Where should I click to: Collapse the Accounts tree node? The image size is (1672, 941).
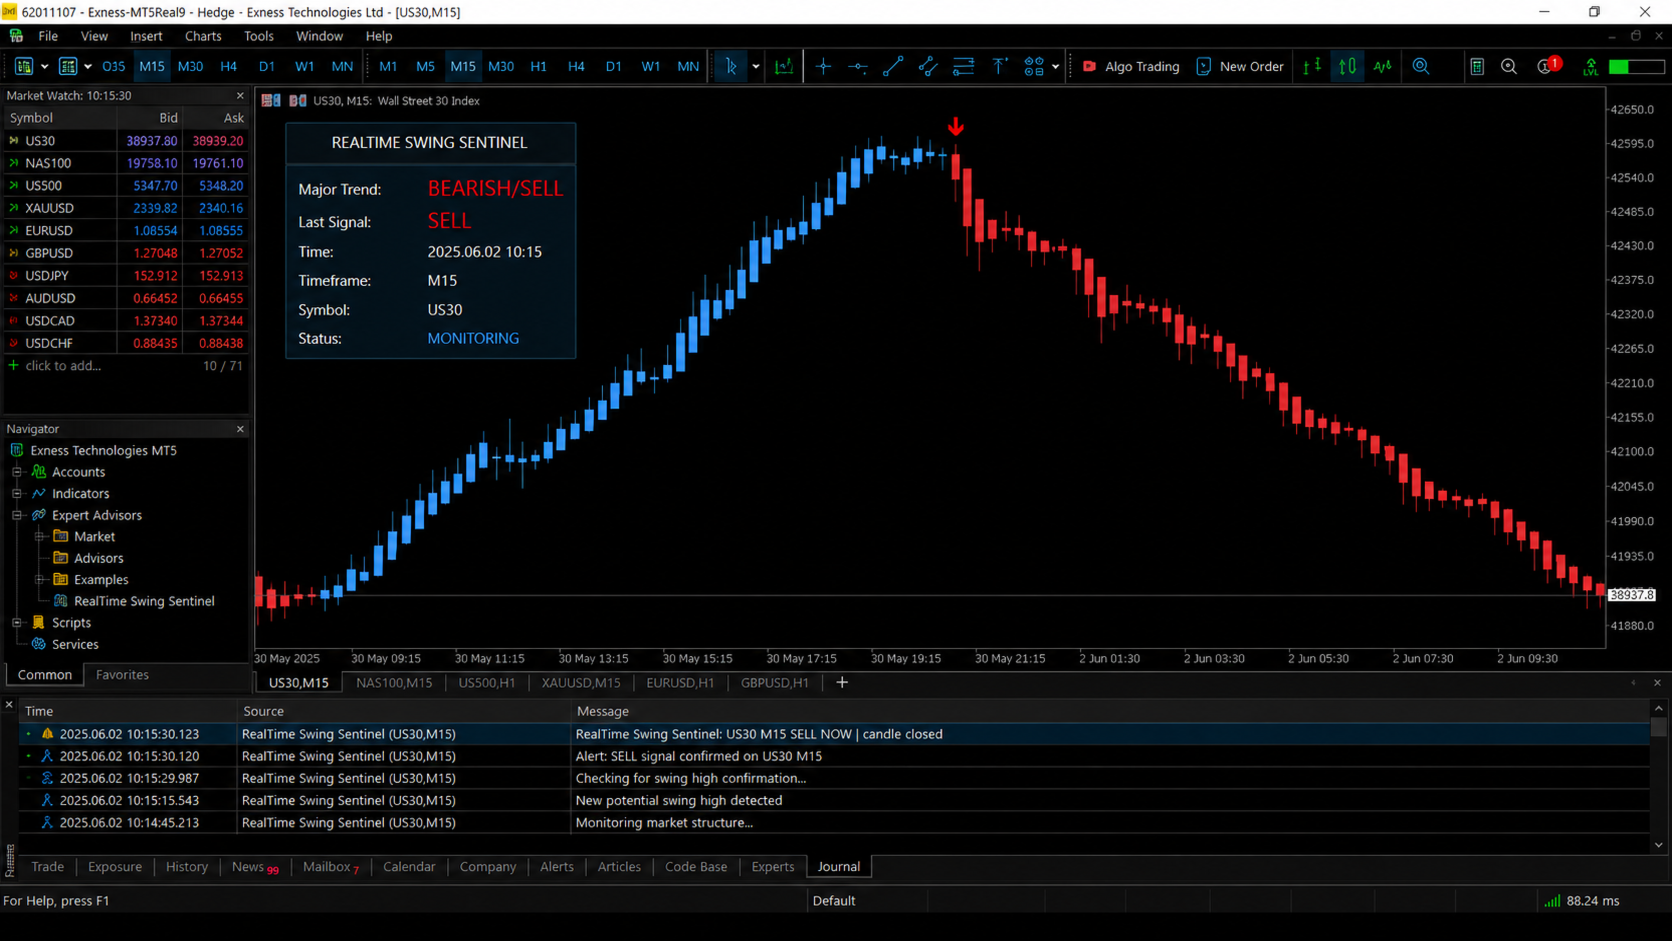17,472
